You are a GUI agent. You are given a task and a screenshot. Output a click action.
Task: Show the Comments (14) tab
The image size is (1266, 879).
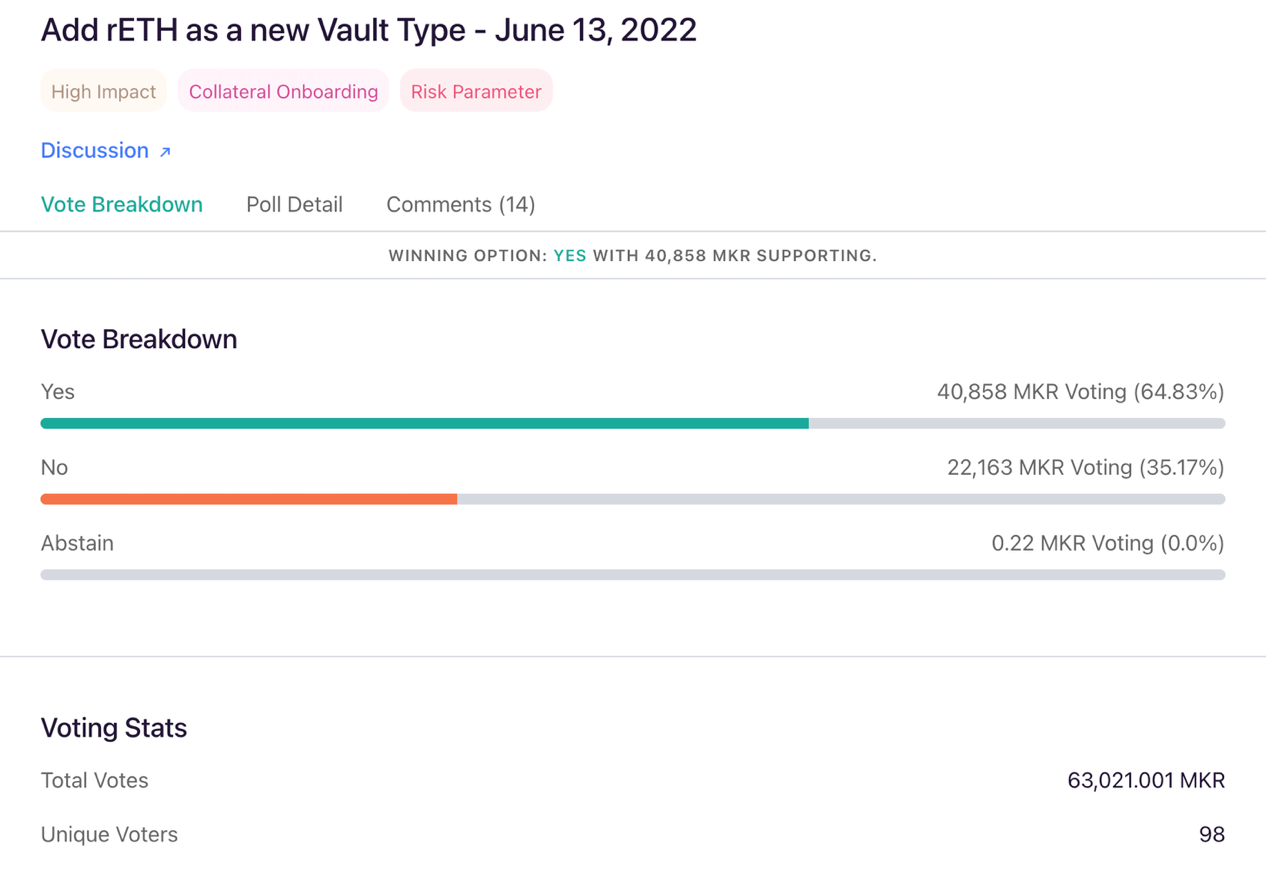(460, 205)
